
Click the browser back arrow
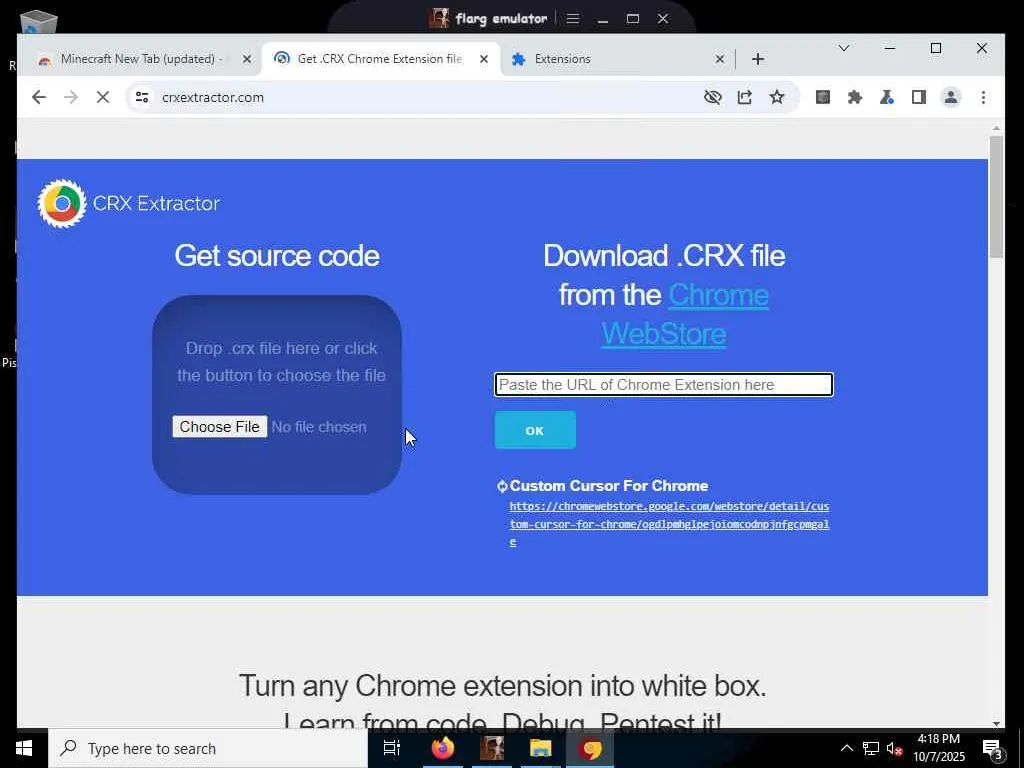click(x=39, y=97)
